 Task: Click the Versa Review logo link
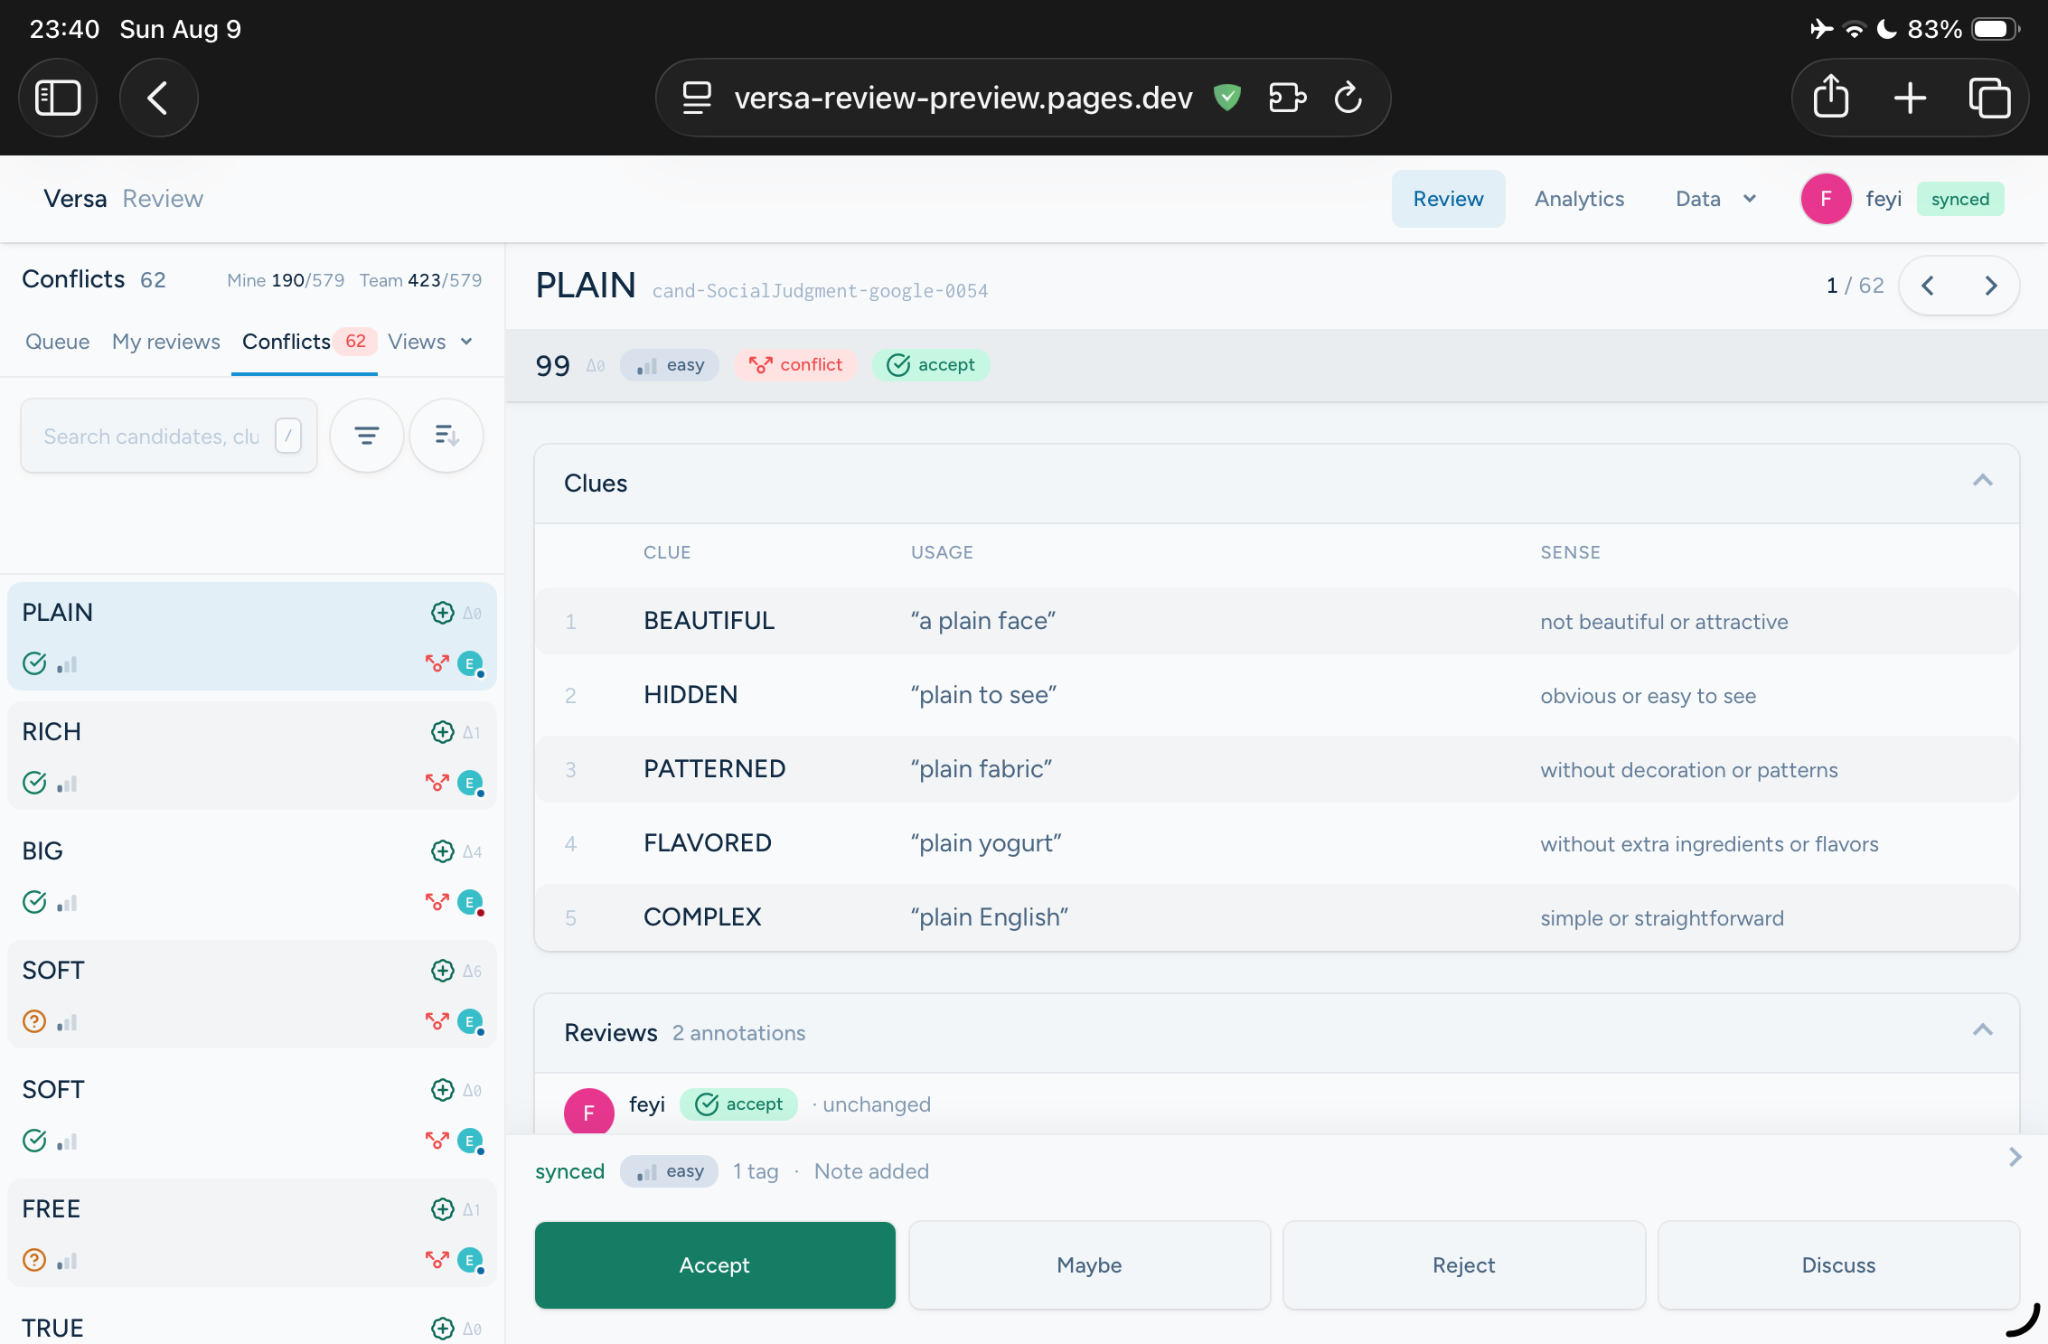(123, 199)
